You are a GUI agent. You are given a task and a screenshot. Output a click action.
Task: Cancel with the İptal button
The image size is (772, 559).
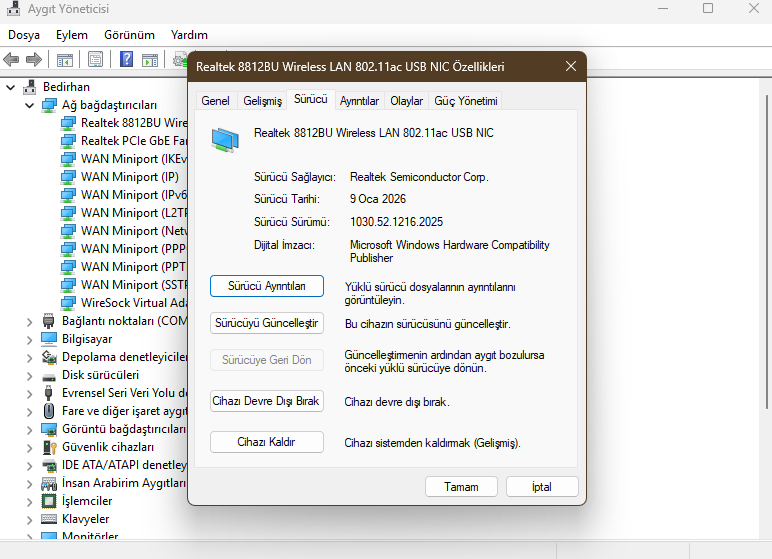[x=542, y=487]
